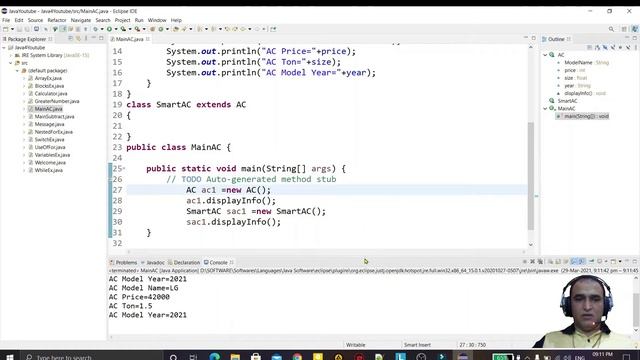Click the Save toolbar icon
640x360 pixels.
tap(19, 29)
